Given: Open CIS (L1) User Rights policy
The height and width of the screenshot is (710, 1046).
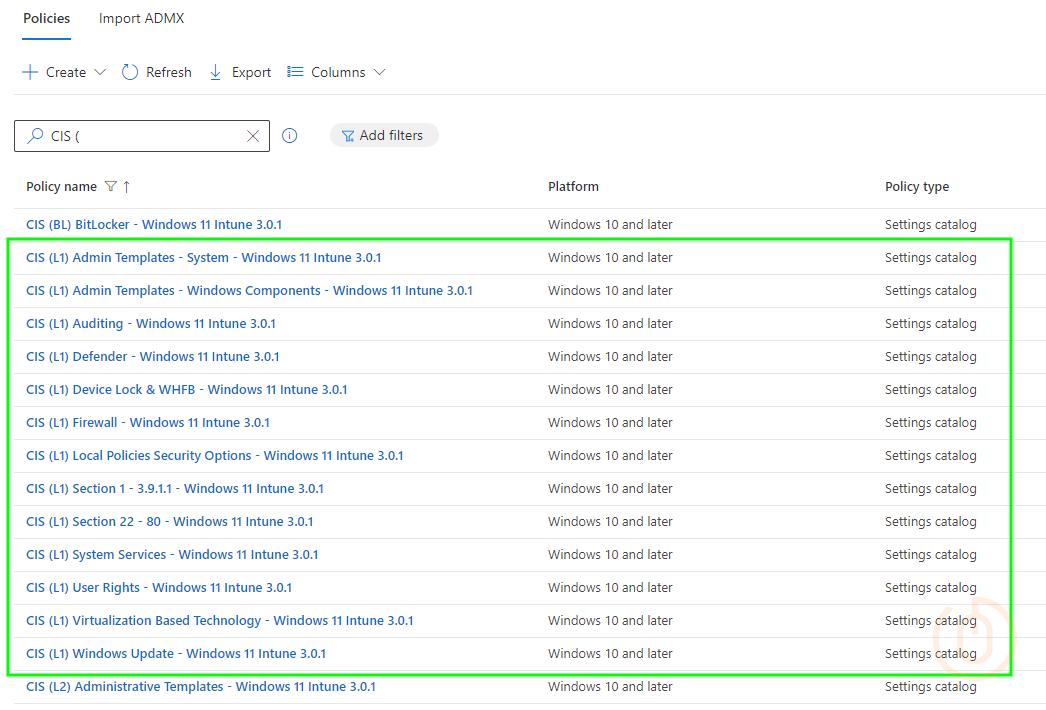Looking at the screenshot, I should coord(159,588).
